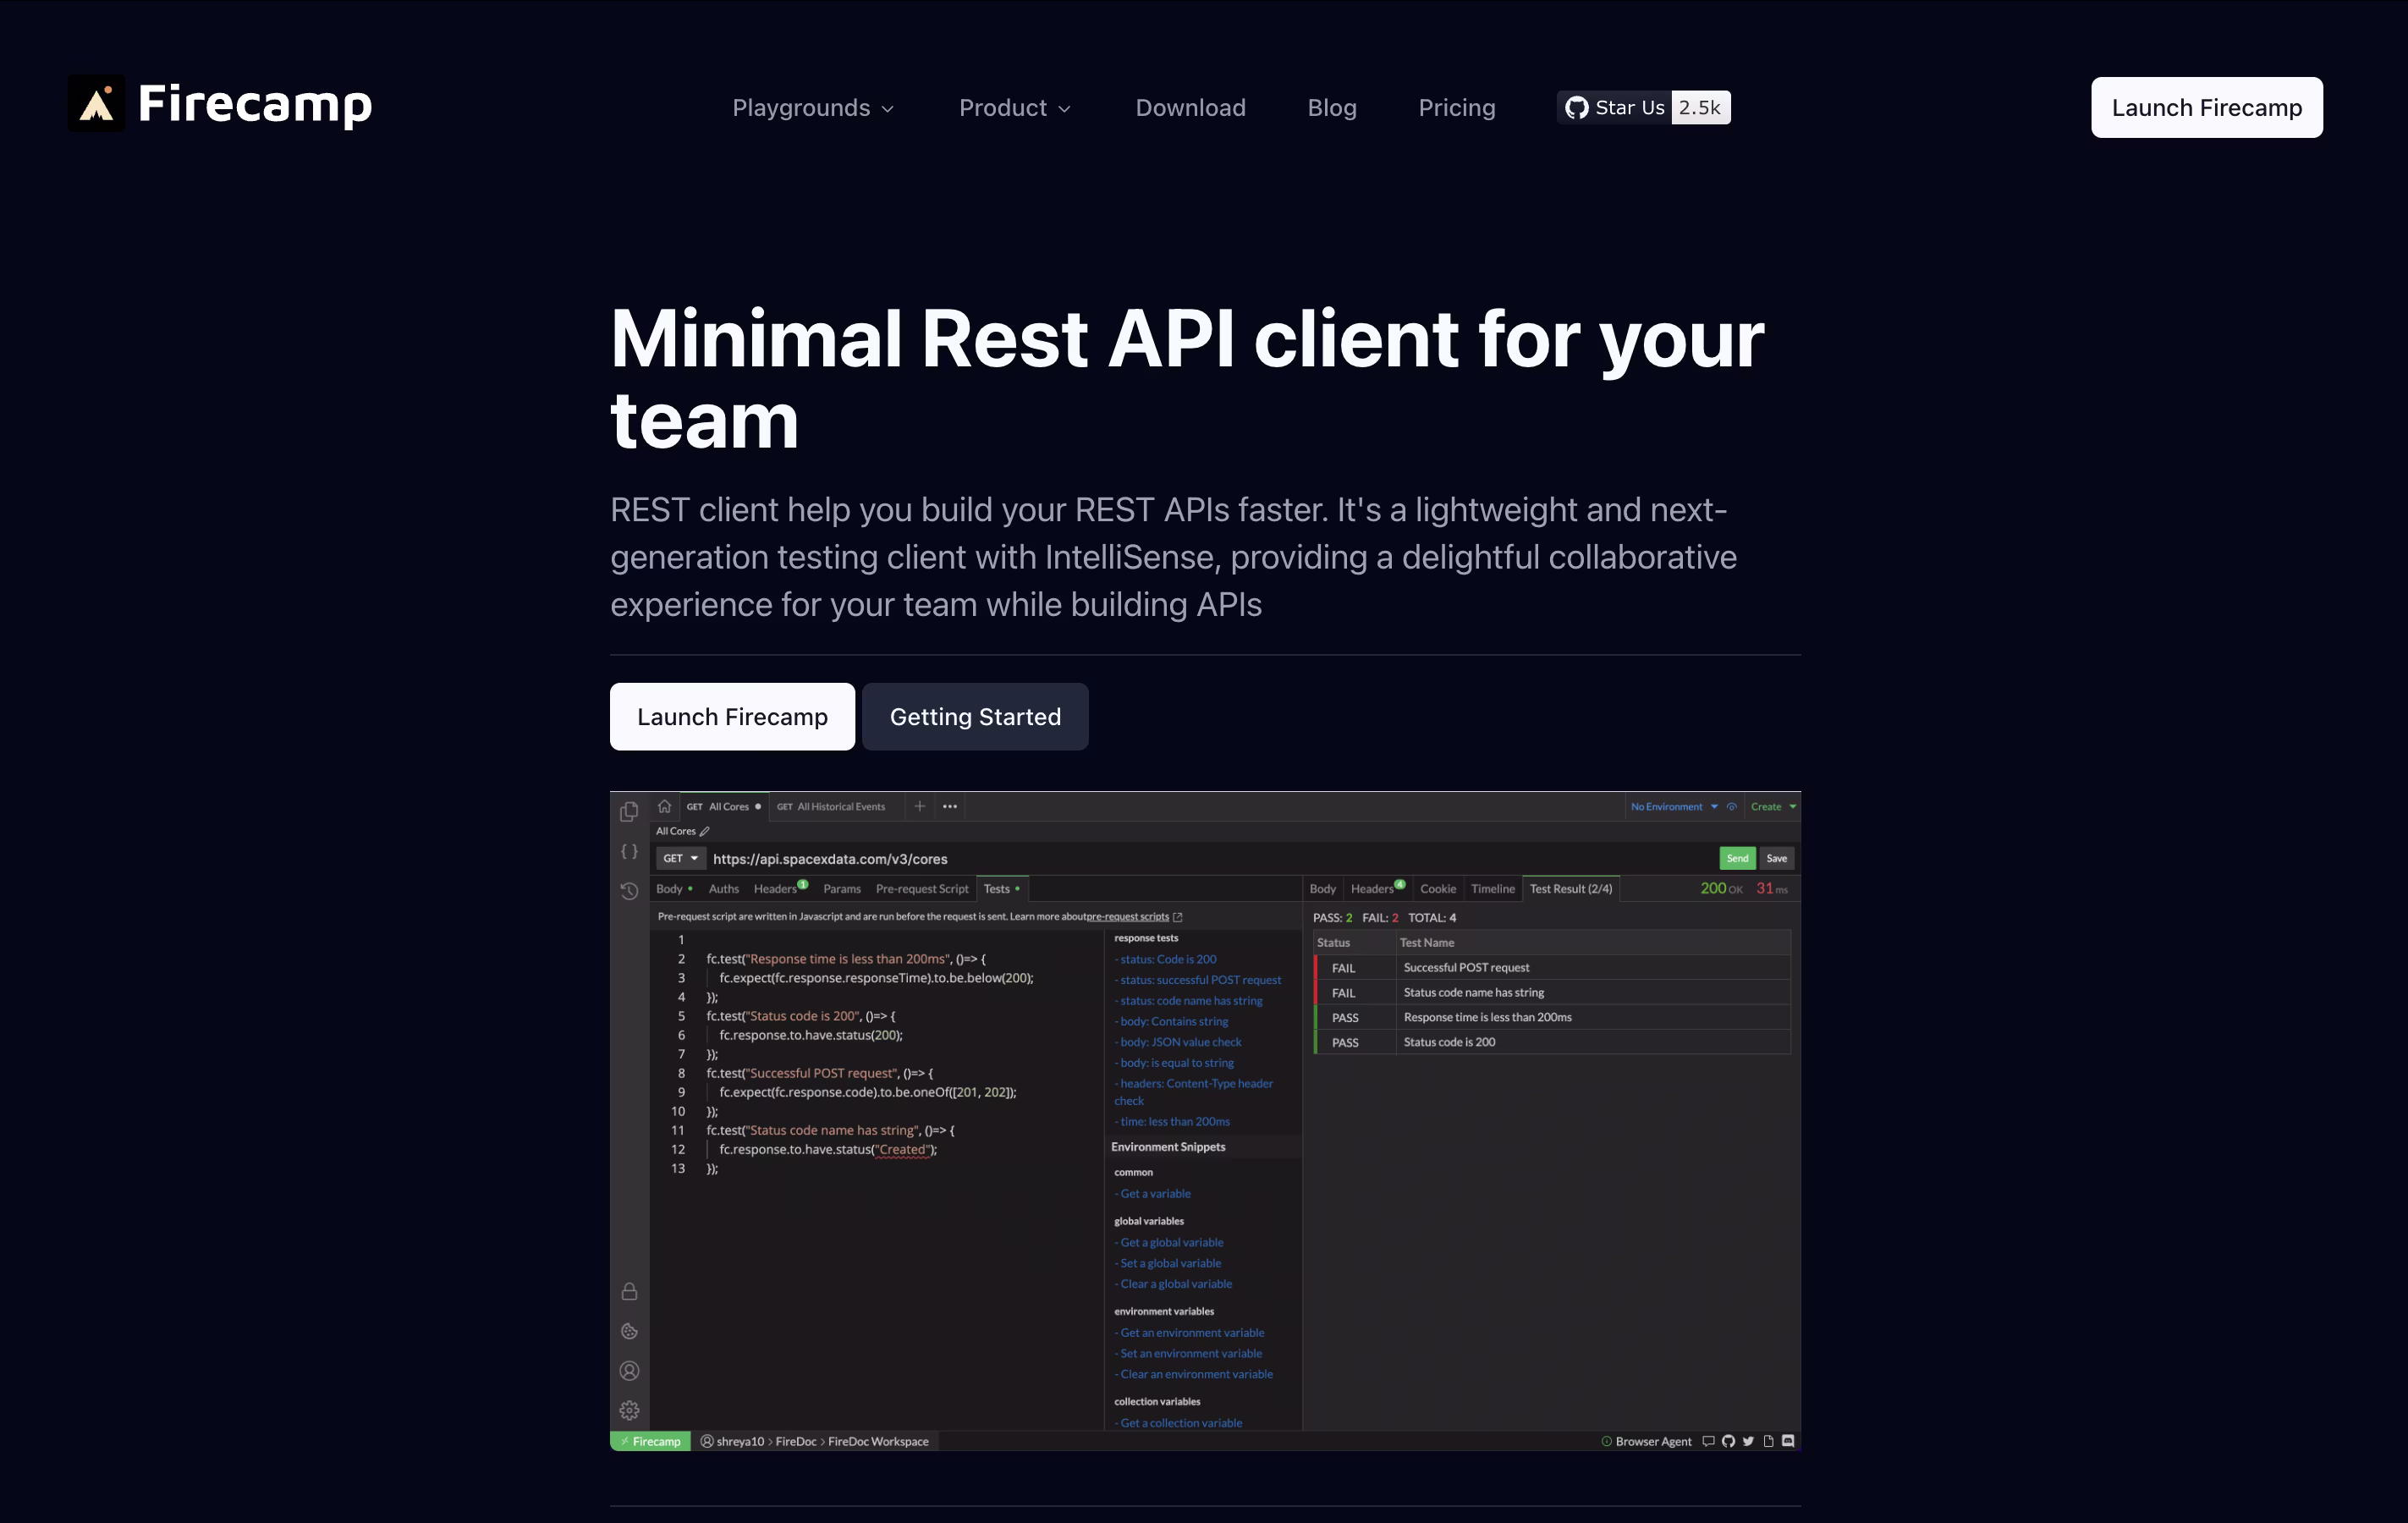Screen dimensions: 2408x1523
Task: Click the API URL input field
Action: 1200,859
